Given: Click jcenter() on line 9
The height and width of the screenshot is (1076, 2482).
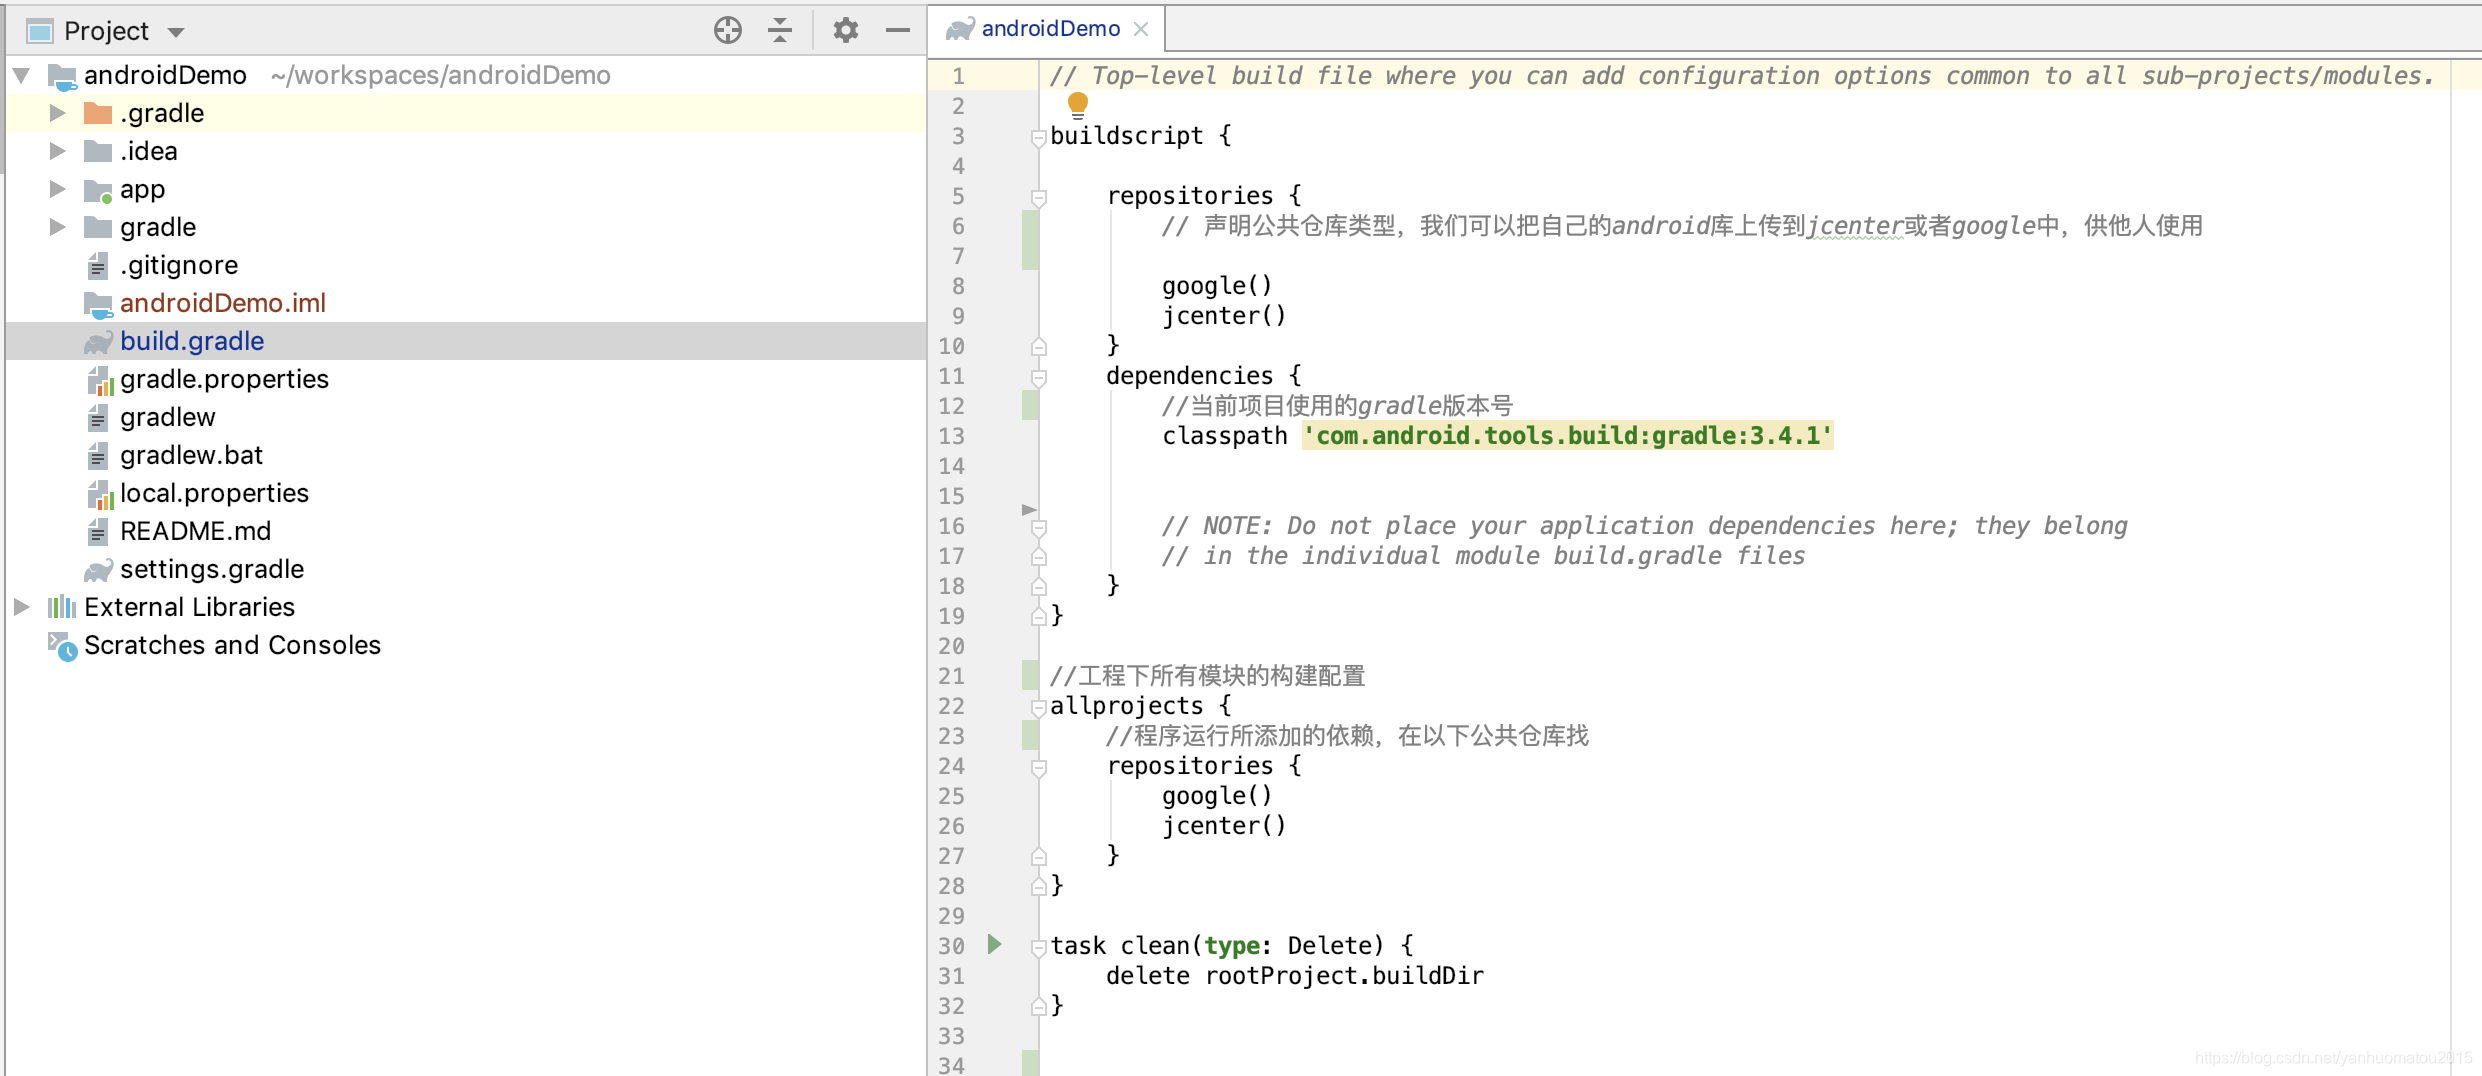Looking at the screenshot, I should (1224, 316).
